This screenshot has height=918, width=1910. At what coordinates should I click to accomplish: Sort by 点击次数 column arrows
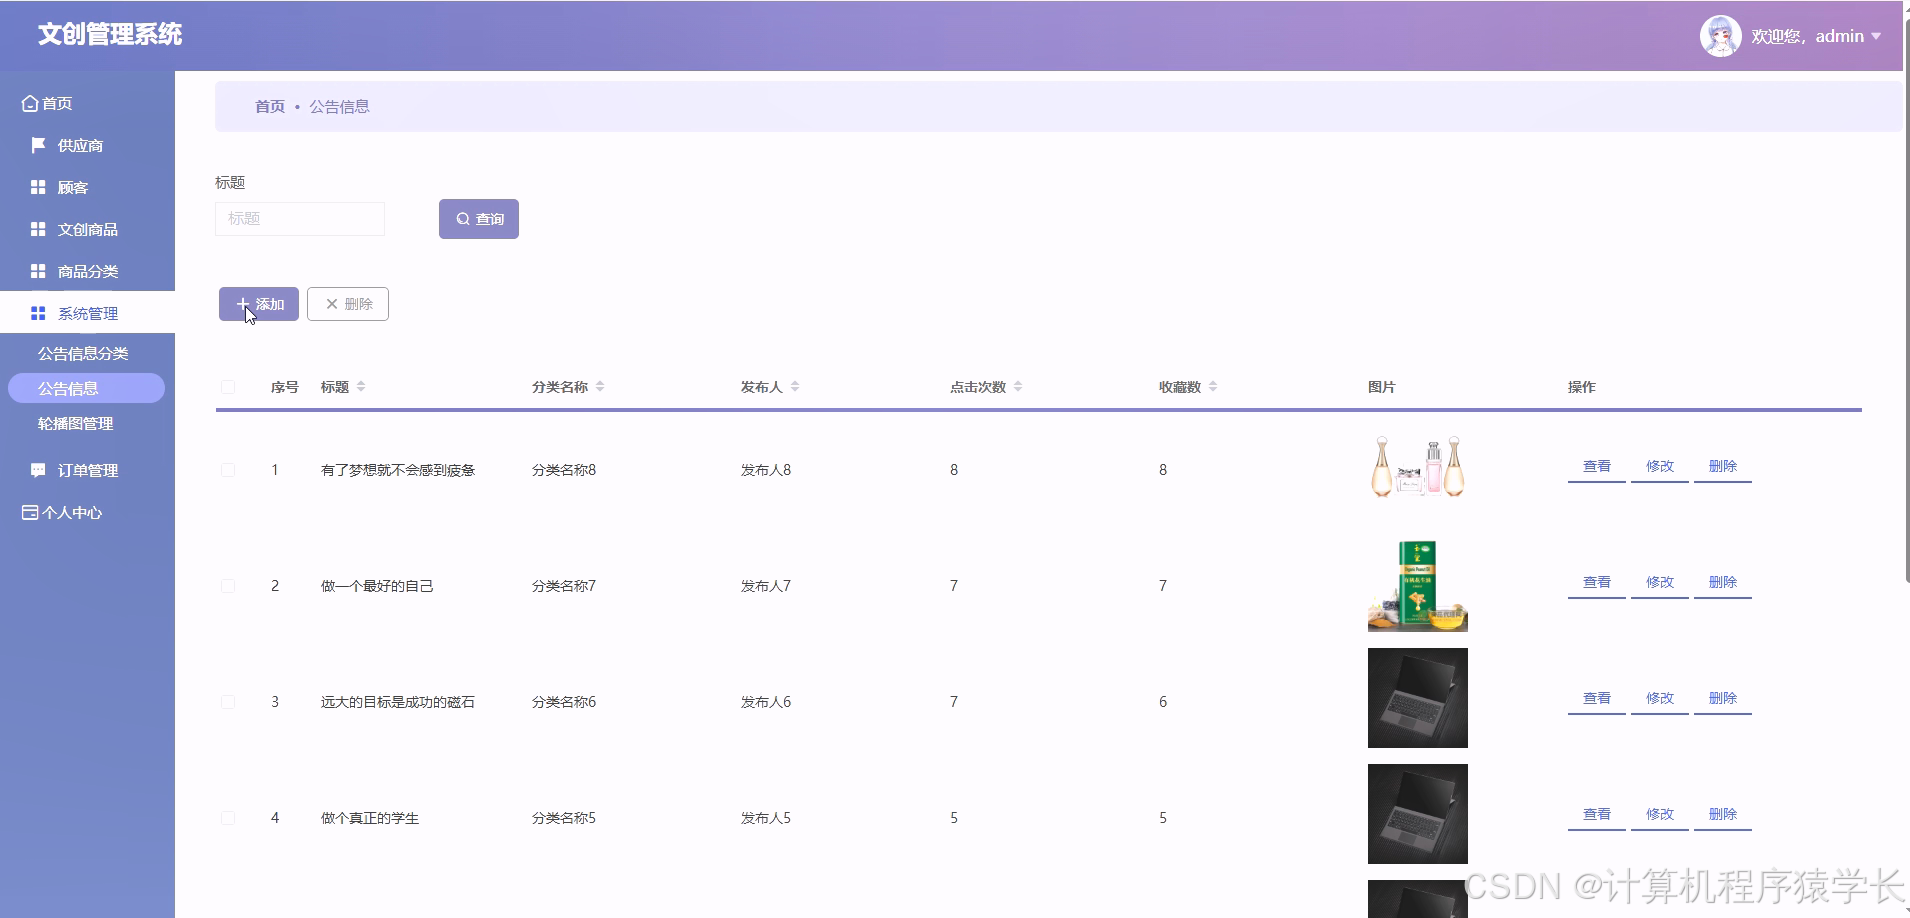pyautogui.click(x=1018, y=387)
